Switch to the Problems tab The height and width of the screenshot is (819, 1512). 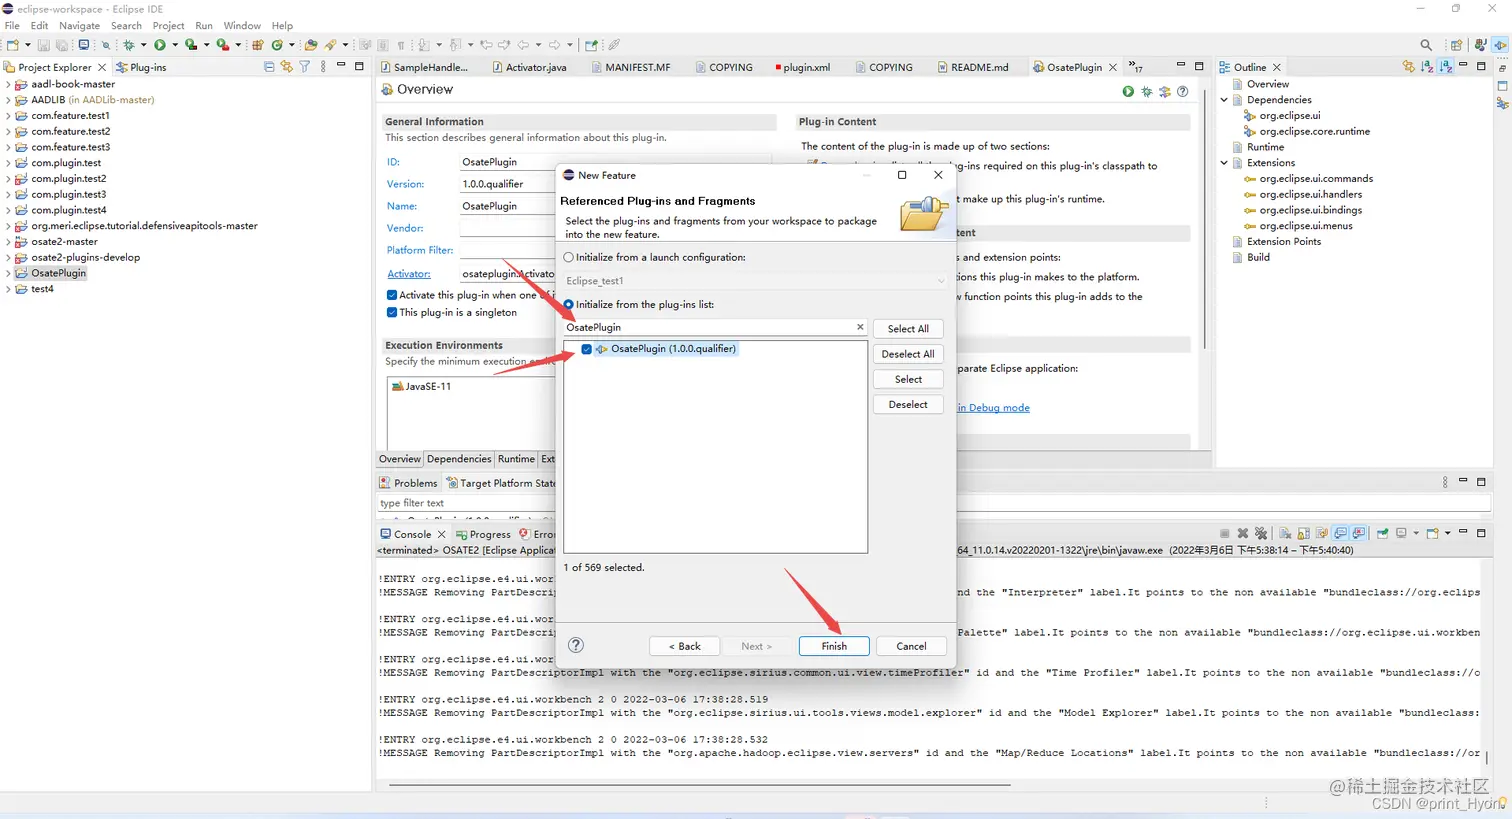pyautogui.click(x=408, y=483)
